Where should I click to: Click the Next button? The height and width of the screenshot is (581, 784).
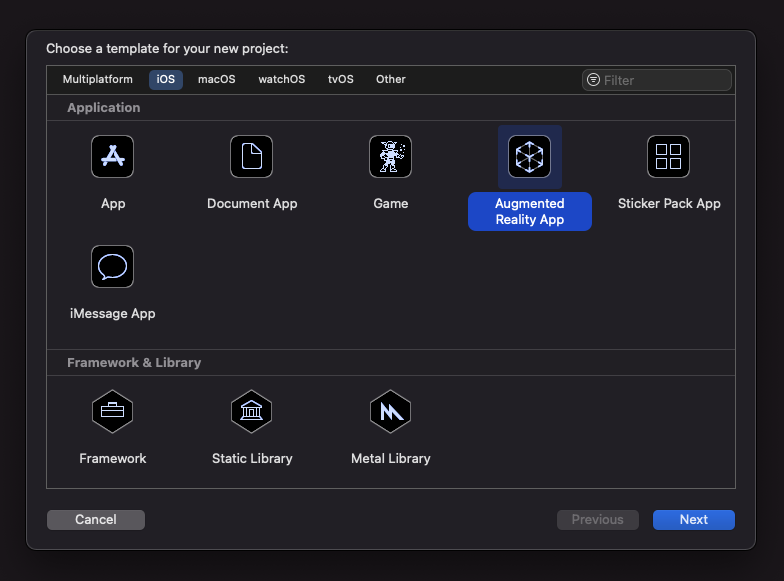(x=693, y=520)
